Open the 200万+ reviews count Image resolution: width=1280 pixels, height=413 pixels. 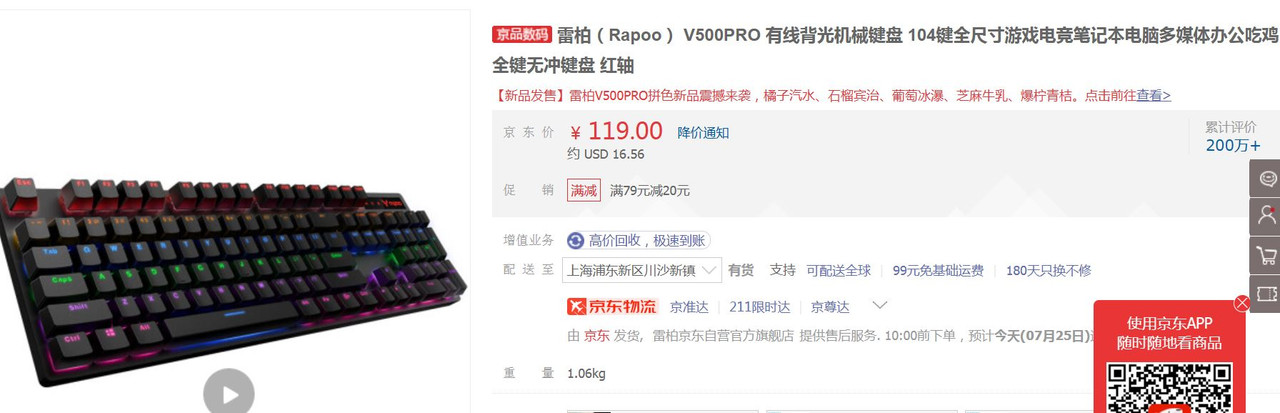1233,145
